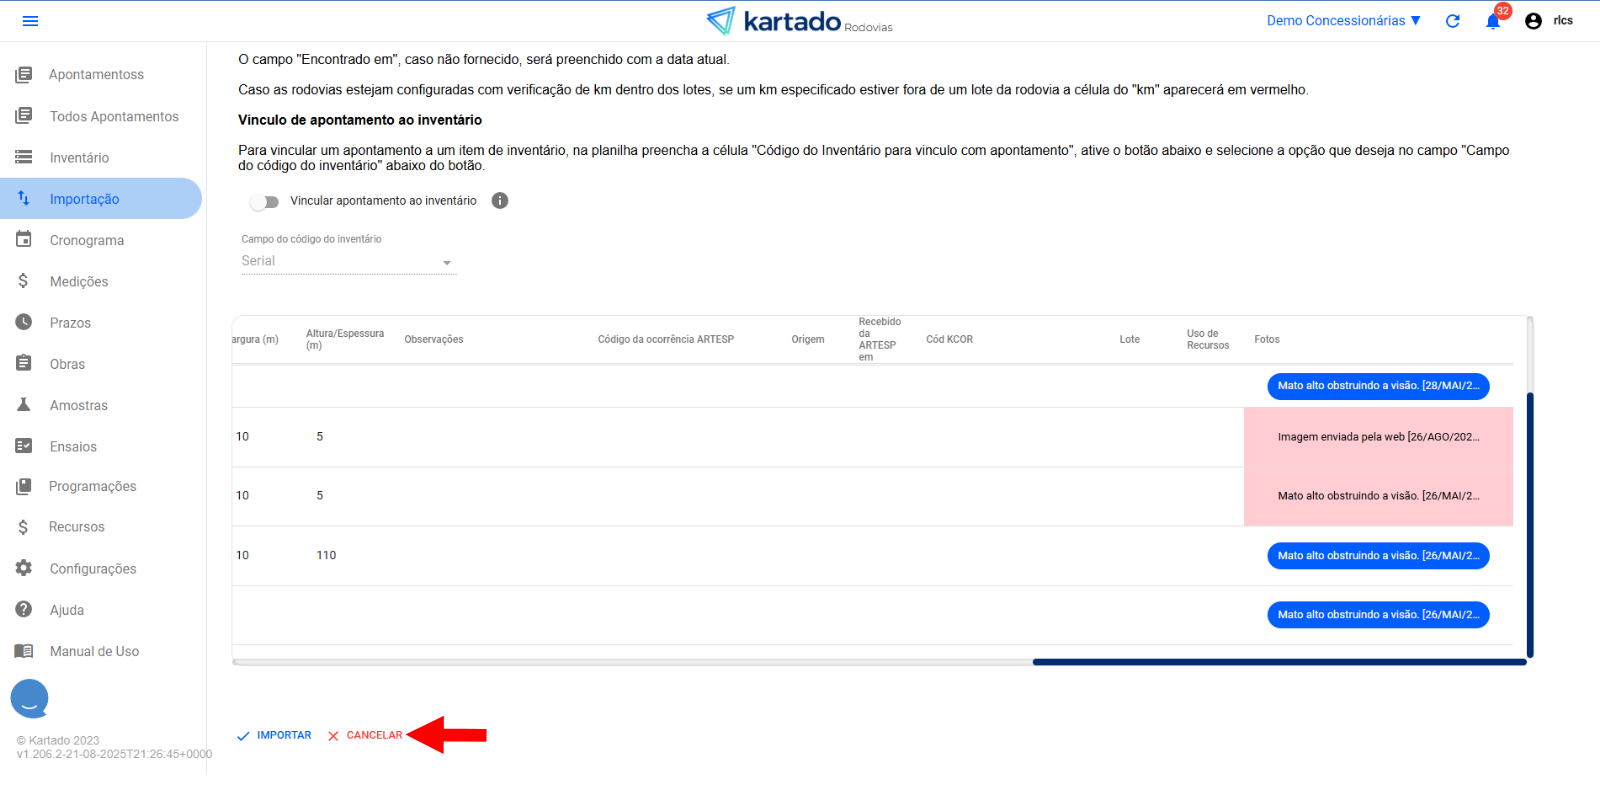Click the refresh icon in header

(x=1452, y=21)
